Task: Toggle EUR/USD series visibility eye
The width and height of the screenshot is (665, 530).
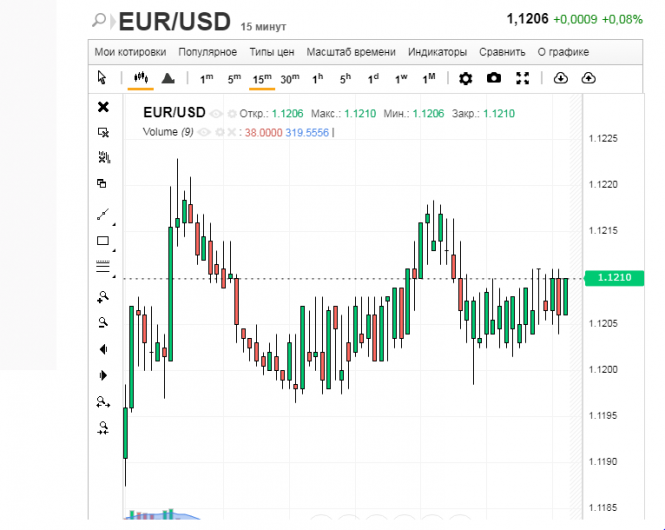Action: (x=216, y=114)
